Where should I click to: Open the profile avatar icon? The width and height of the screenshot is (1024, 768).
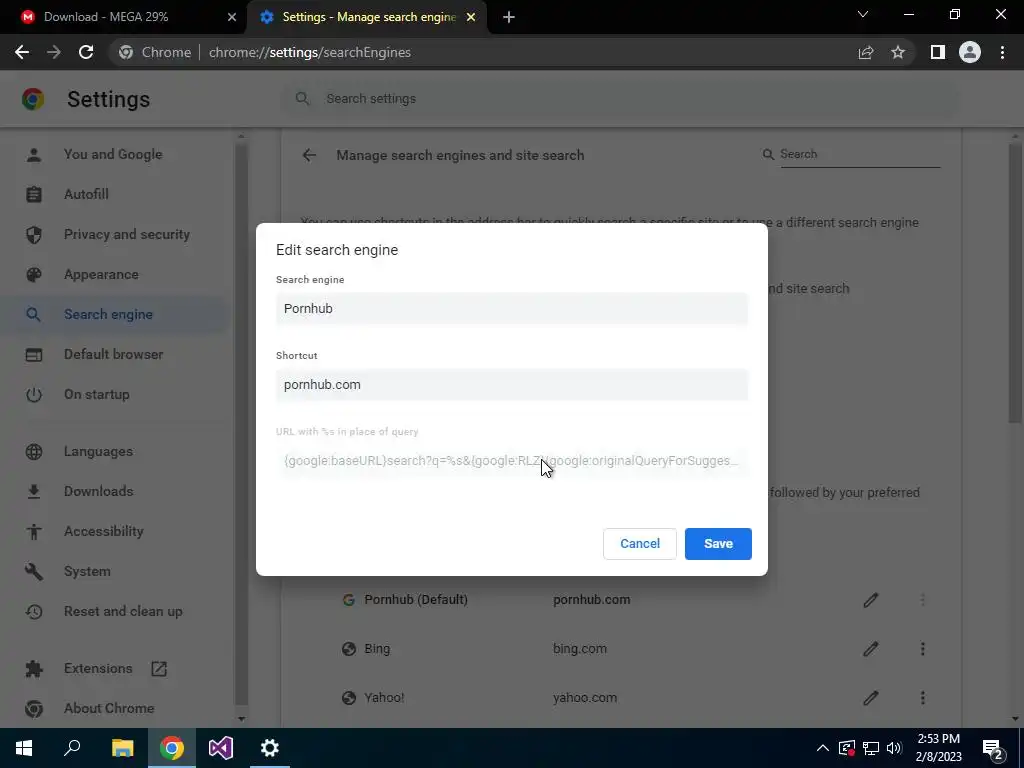pos(970,52)
